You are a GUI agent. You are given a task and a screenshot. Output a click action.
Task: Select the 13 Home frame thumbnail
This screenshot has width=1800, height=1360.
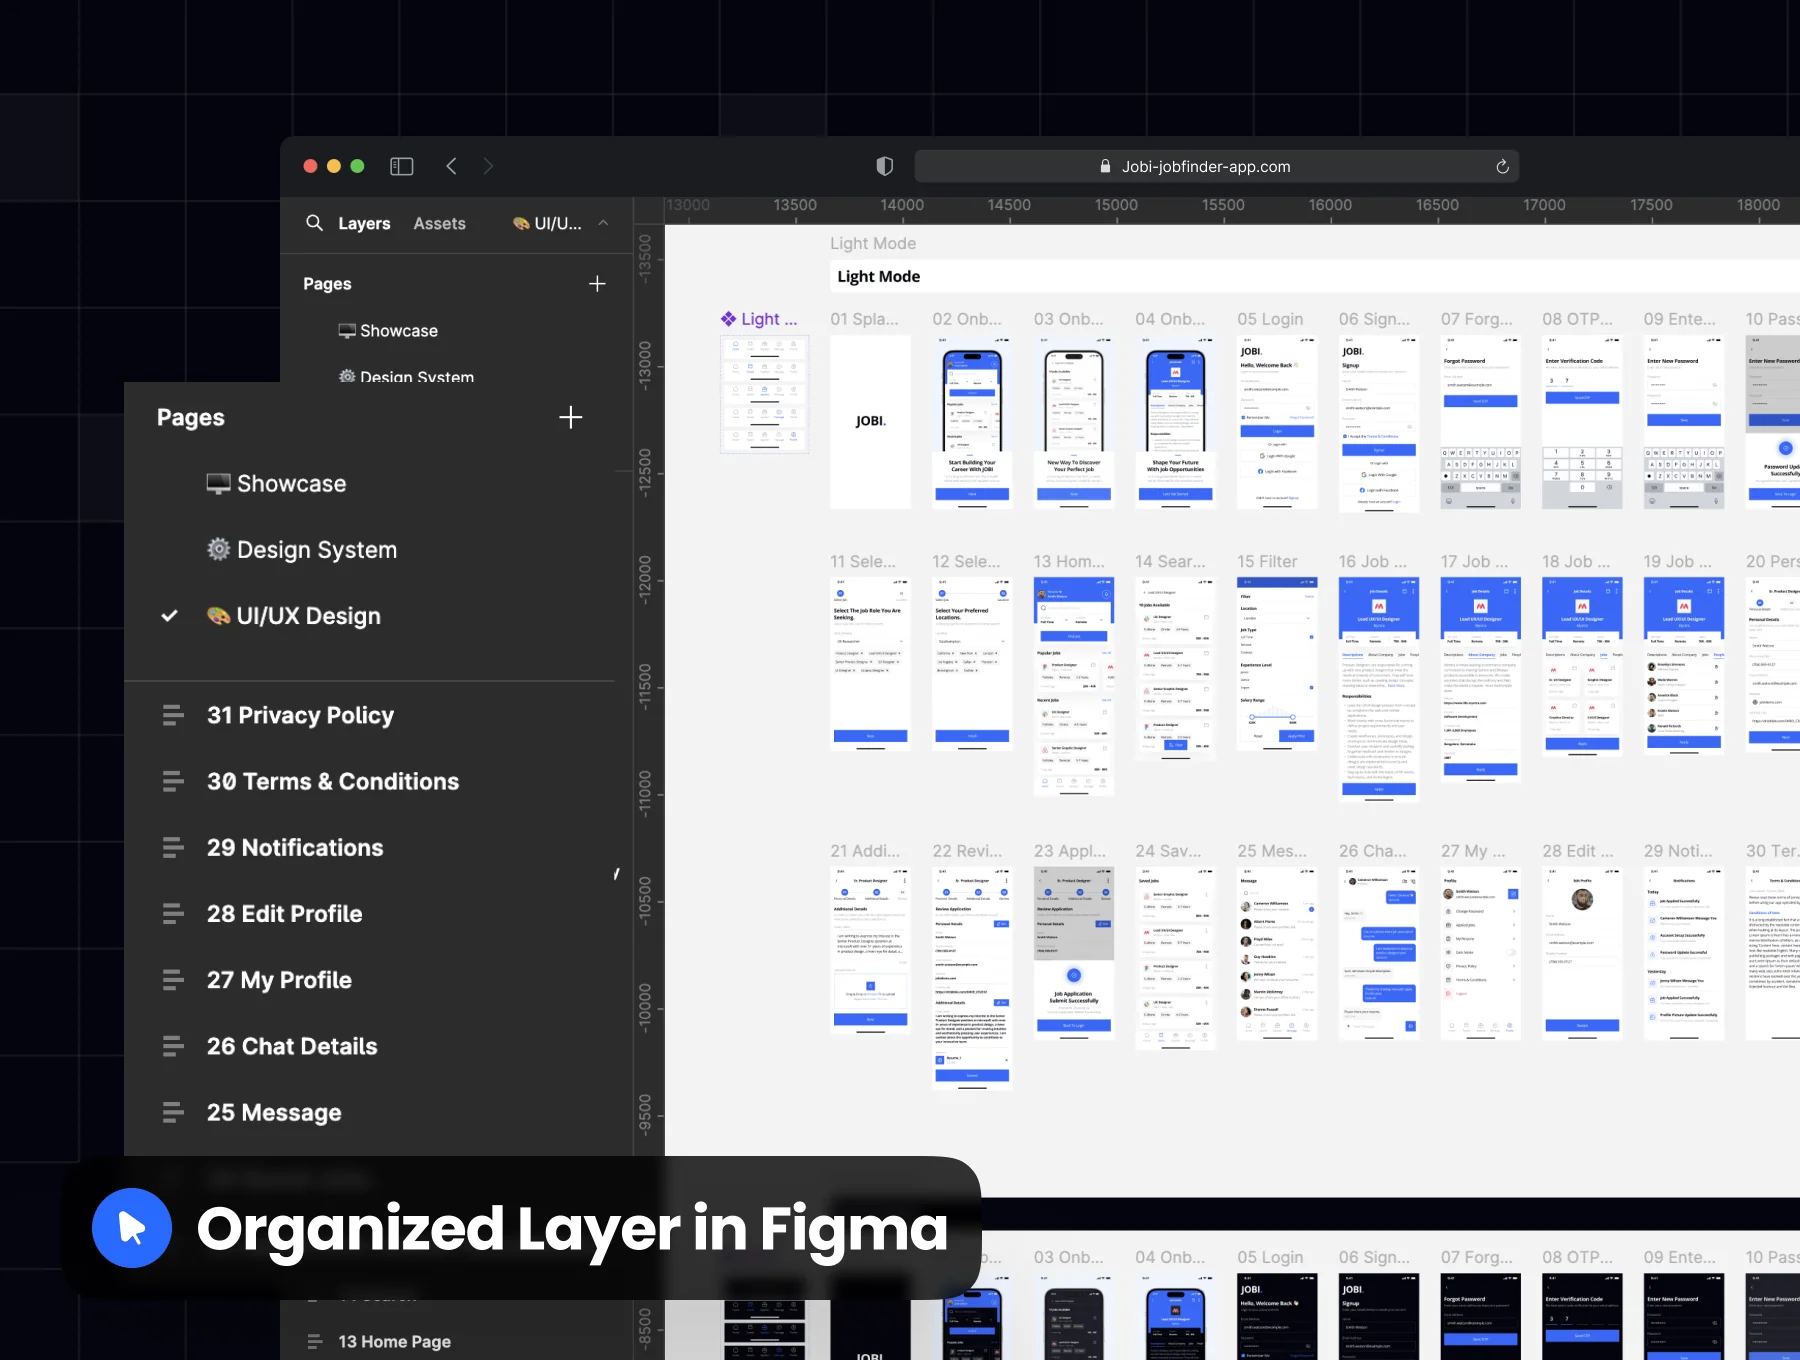[1074, 686]
